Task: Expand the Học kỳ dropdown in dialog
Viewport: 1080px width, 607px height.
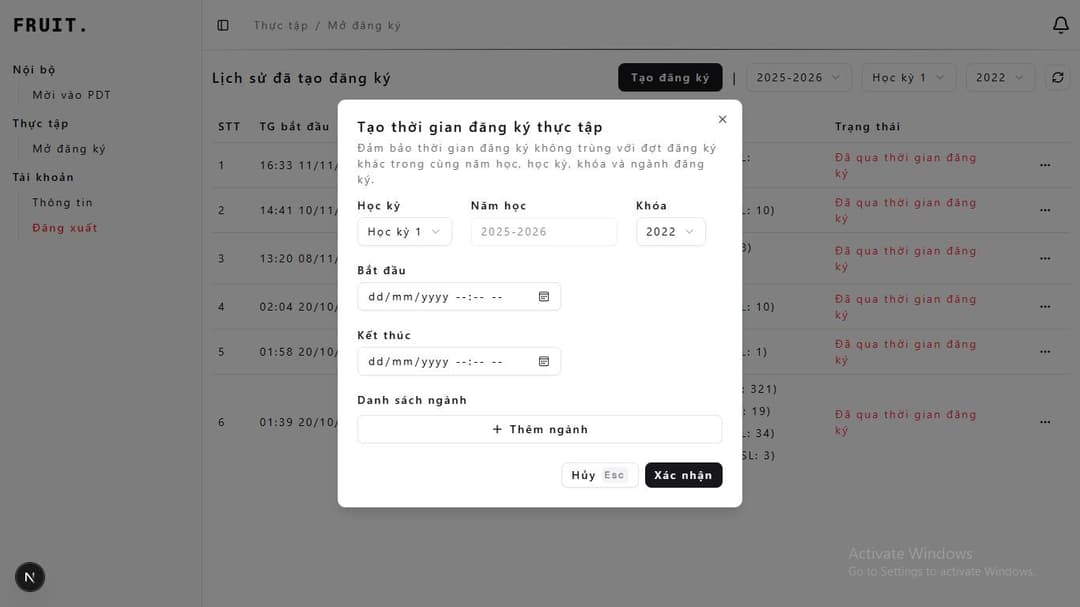Action: tap(404, 232)
